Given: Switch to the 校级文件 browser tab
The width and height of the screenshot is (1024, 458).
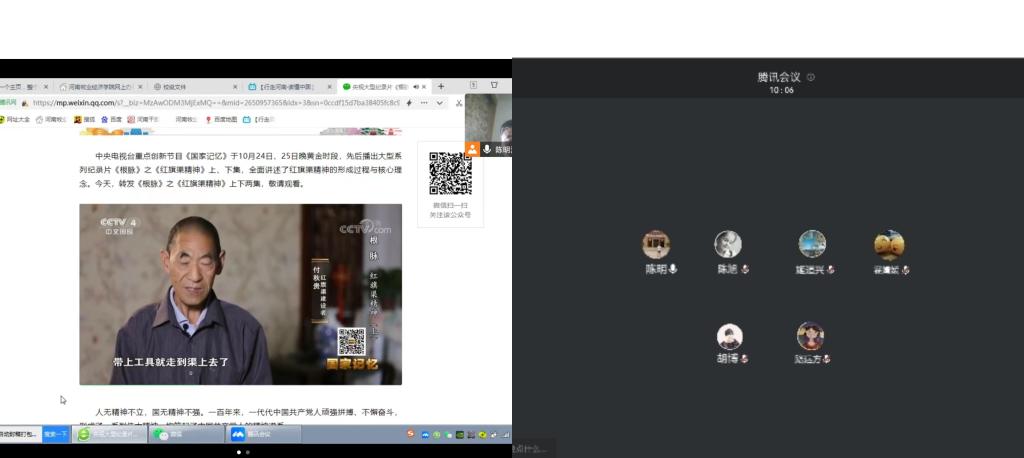Looking at the screenshot, I should coord(195,86).
